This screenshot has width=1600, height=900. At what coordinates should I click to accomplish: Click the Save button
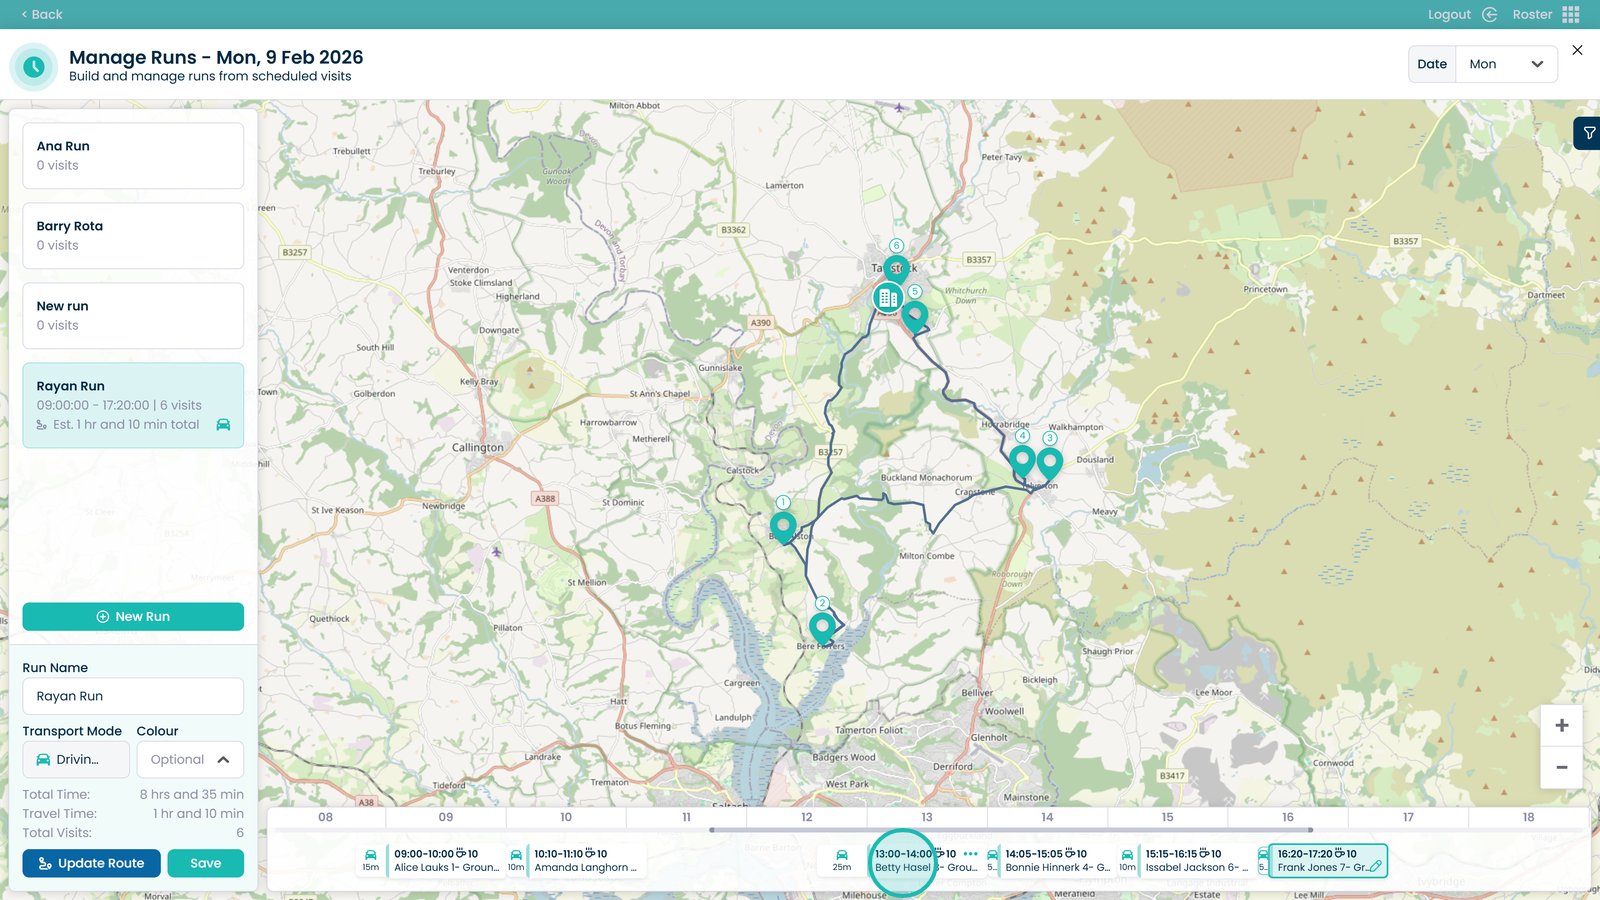[x=205, y=863]
